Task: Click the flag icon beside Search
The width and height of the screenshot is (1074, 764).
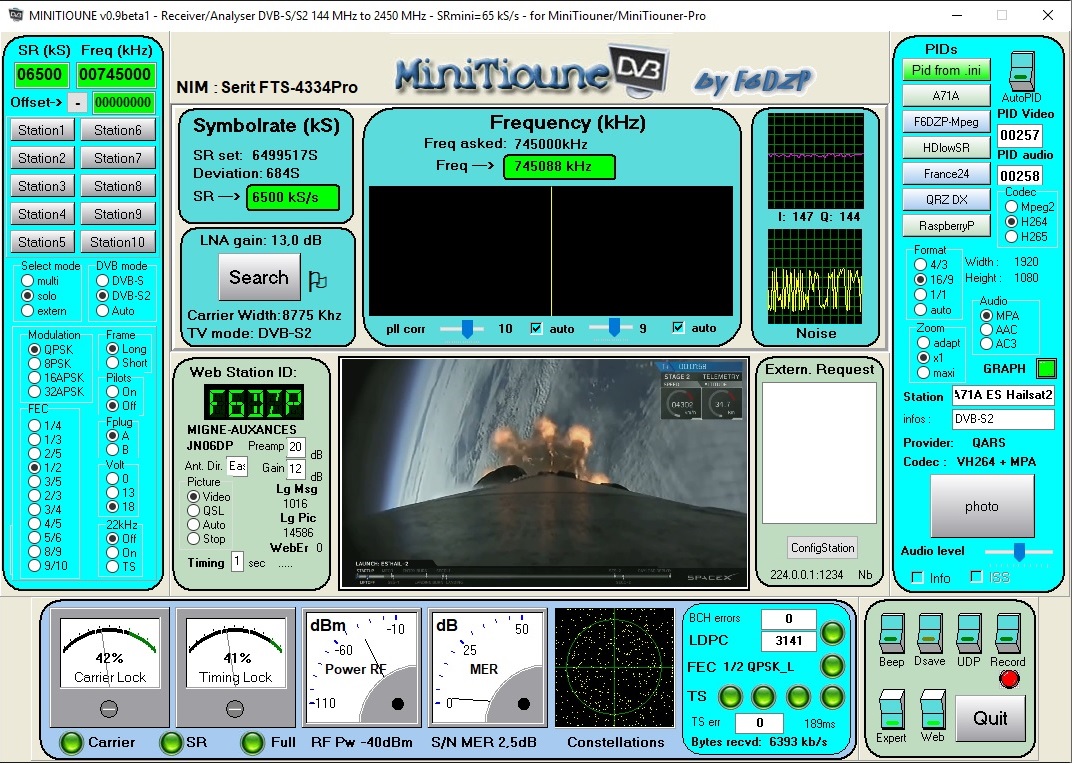Action: click(x=317, y=280)
